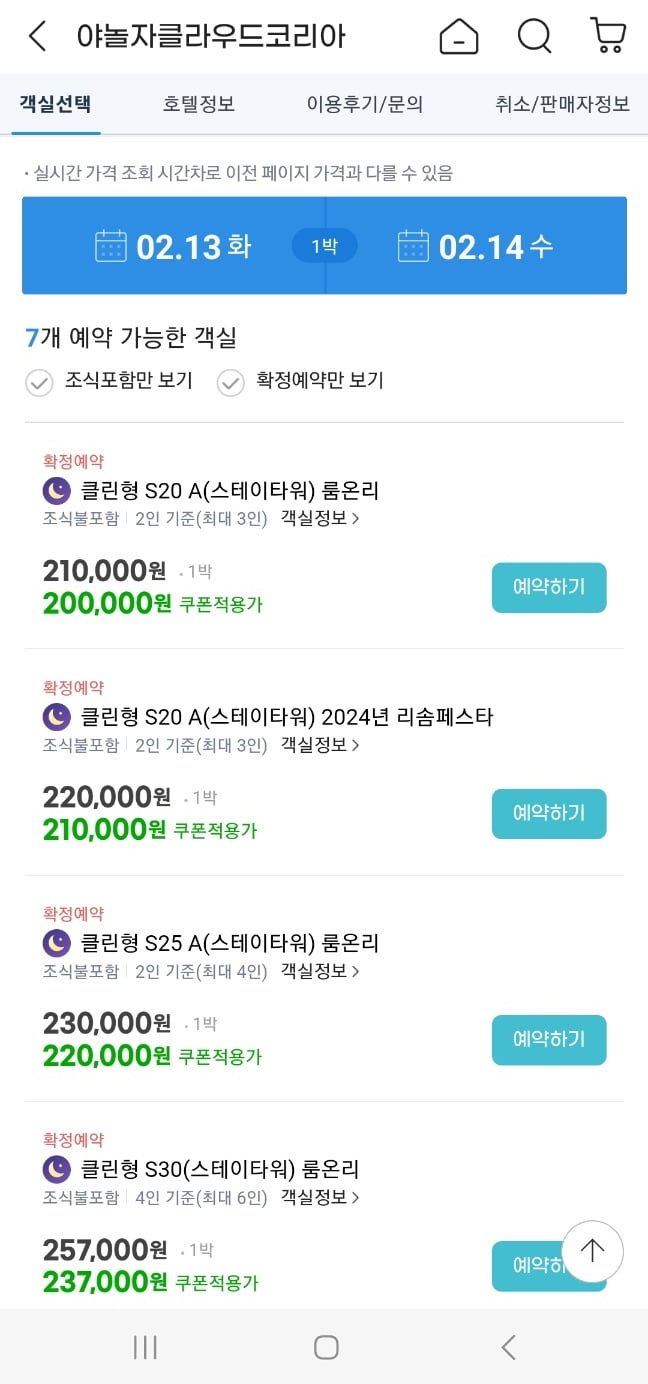Open the shopping cart icon
Screen dimensions: 648x1384
[608, 36]
